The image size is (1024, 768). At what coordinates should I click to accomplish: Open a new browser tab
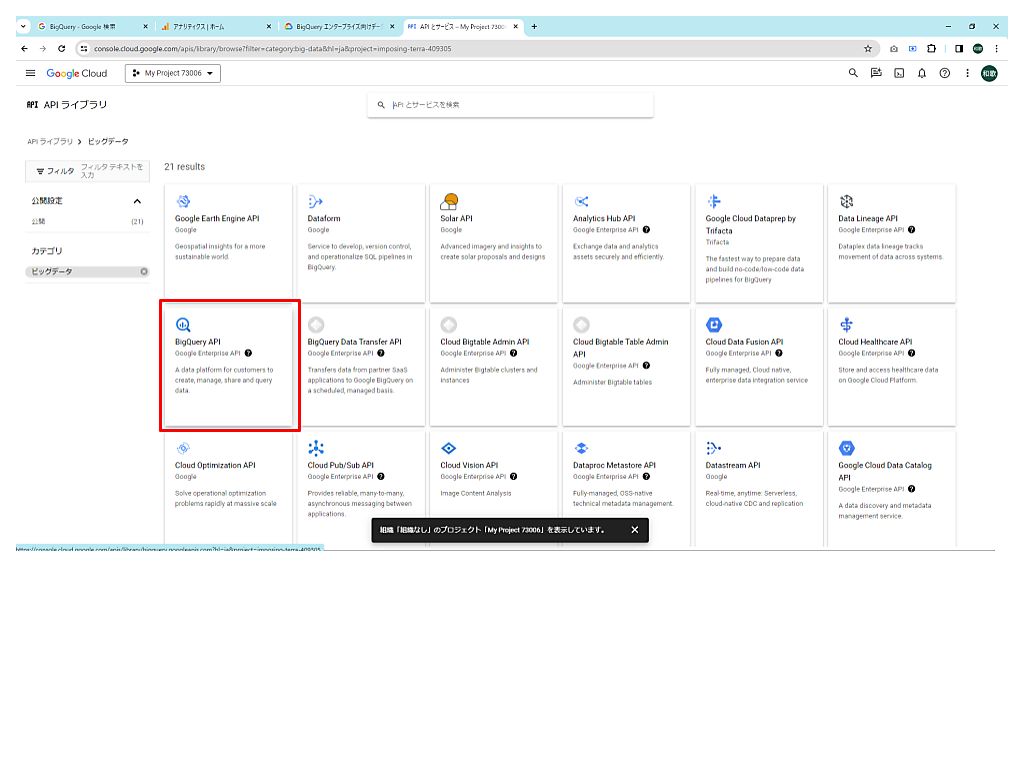click(534, 27)
